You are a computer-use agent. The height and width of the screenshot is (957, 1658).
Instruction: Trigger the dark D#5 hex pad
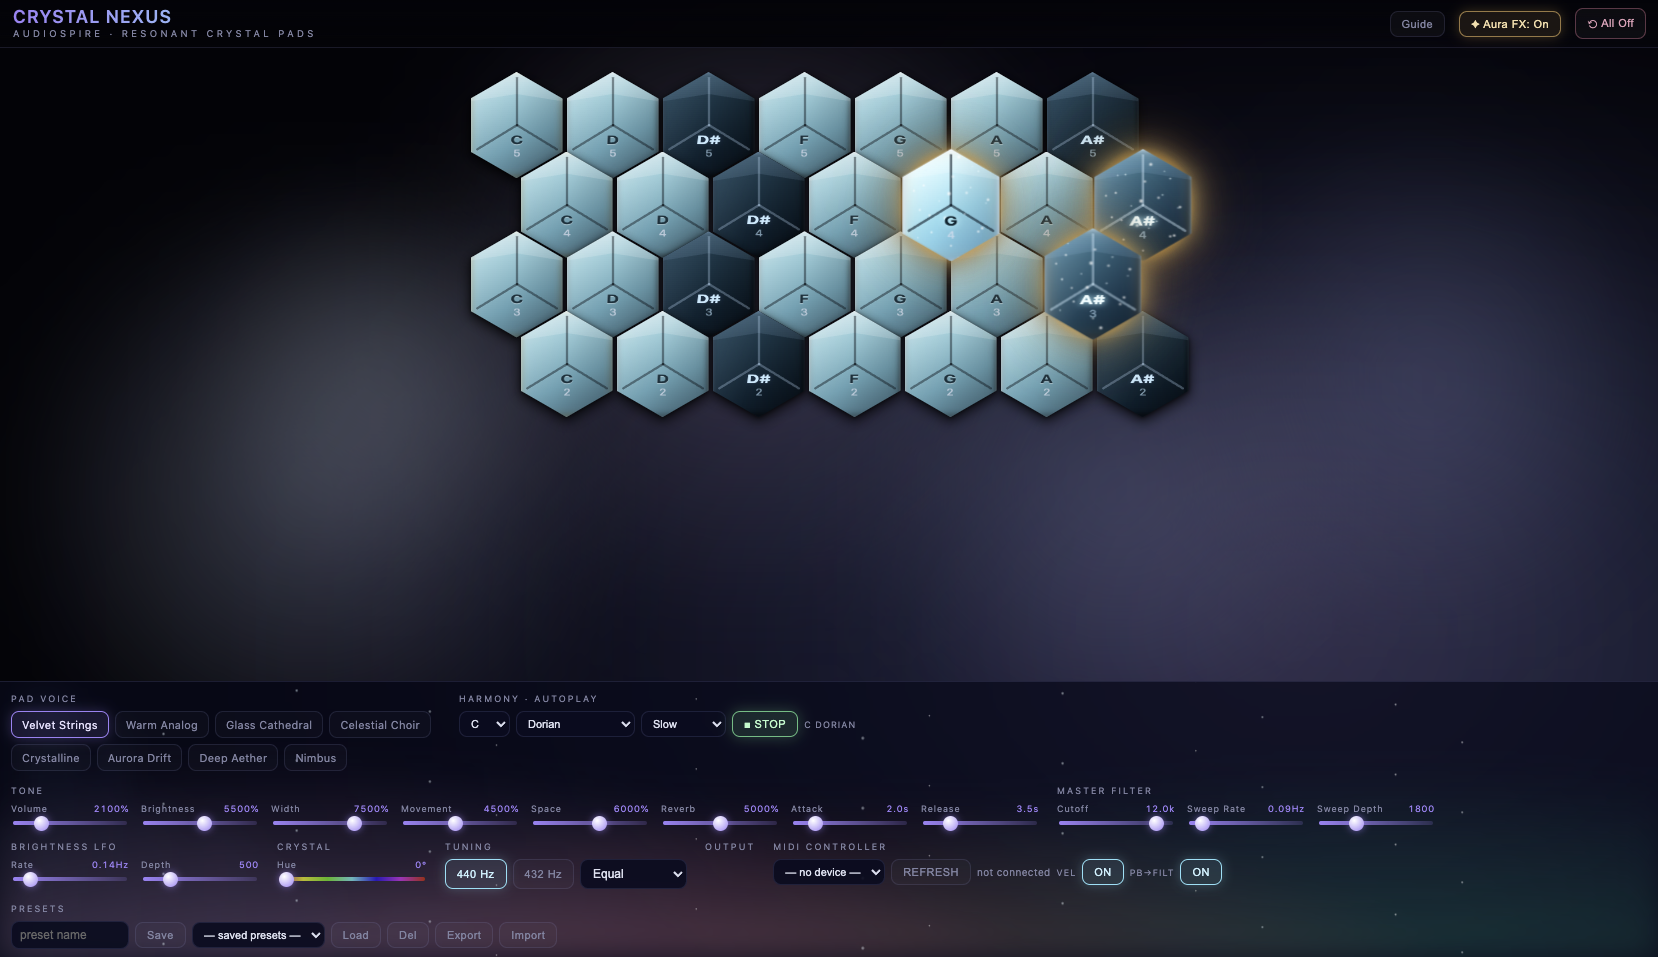(709, 125)
